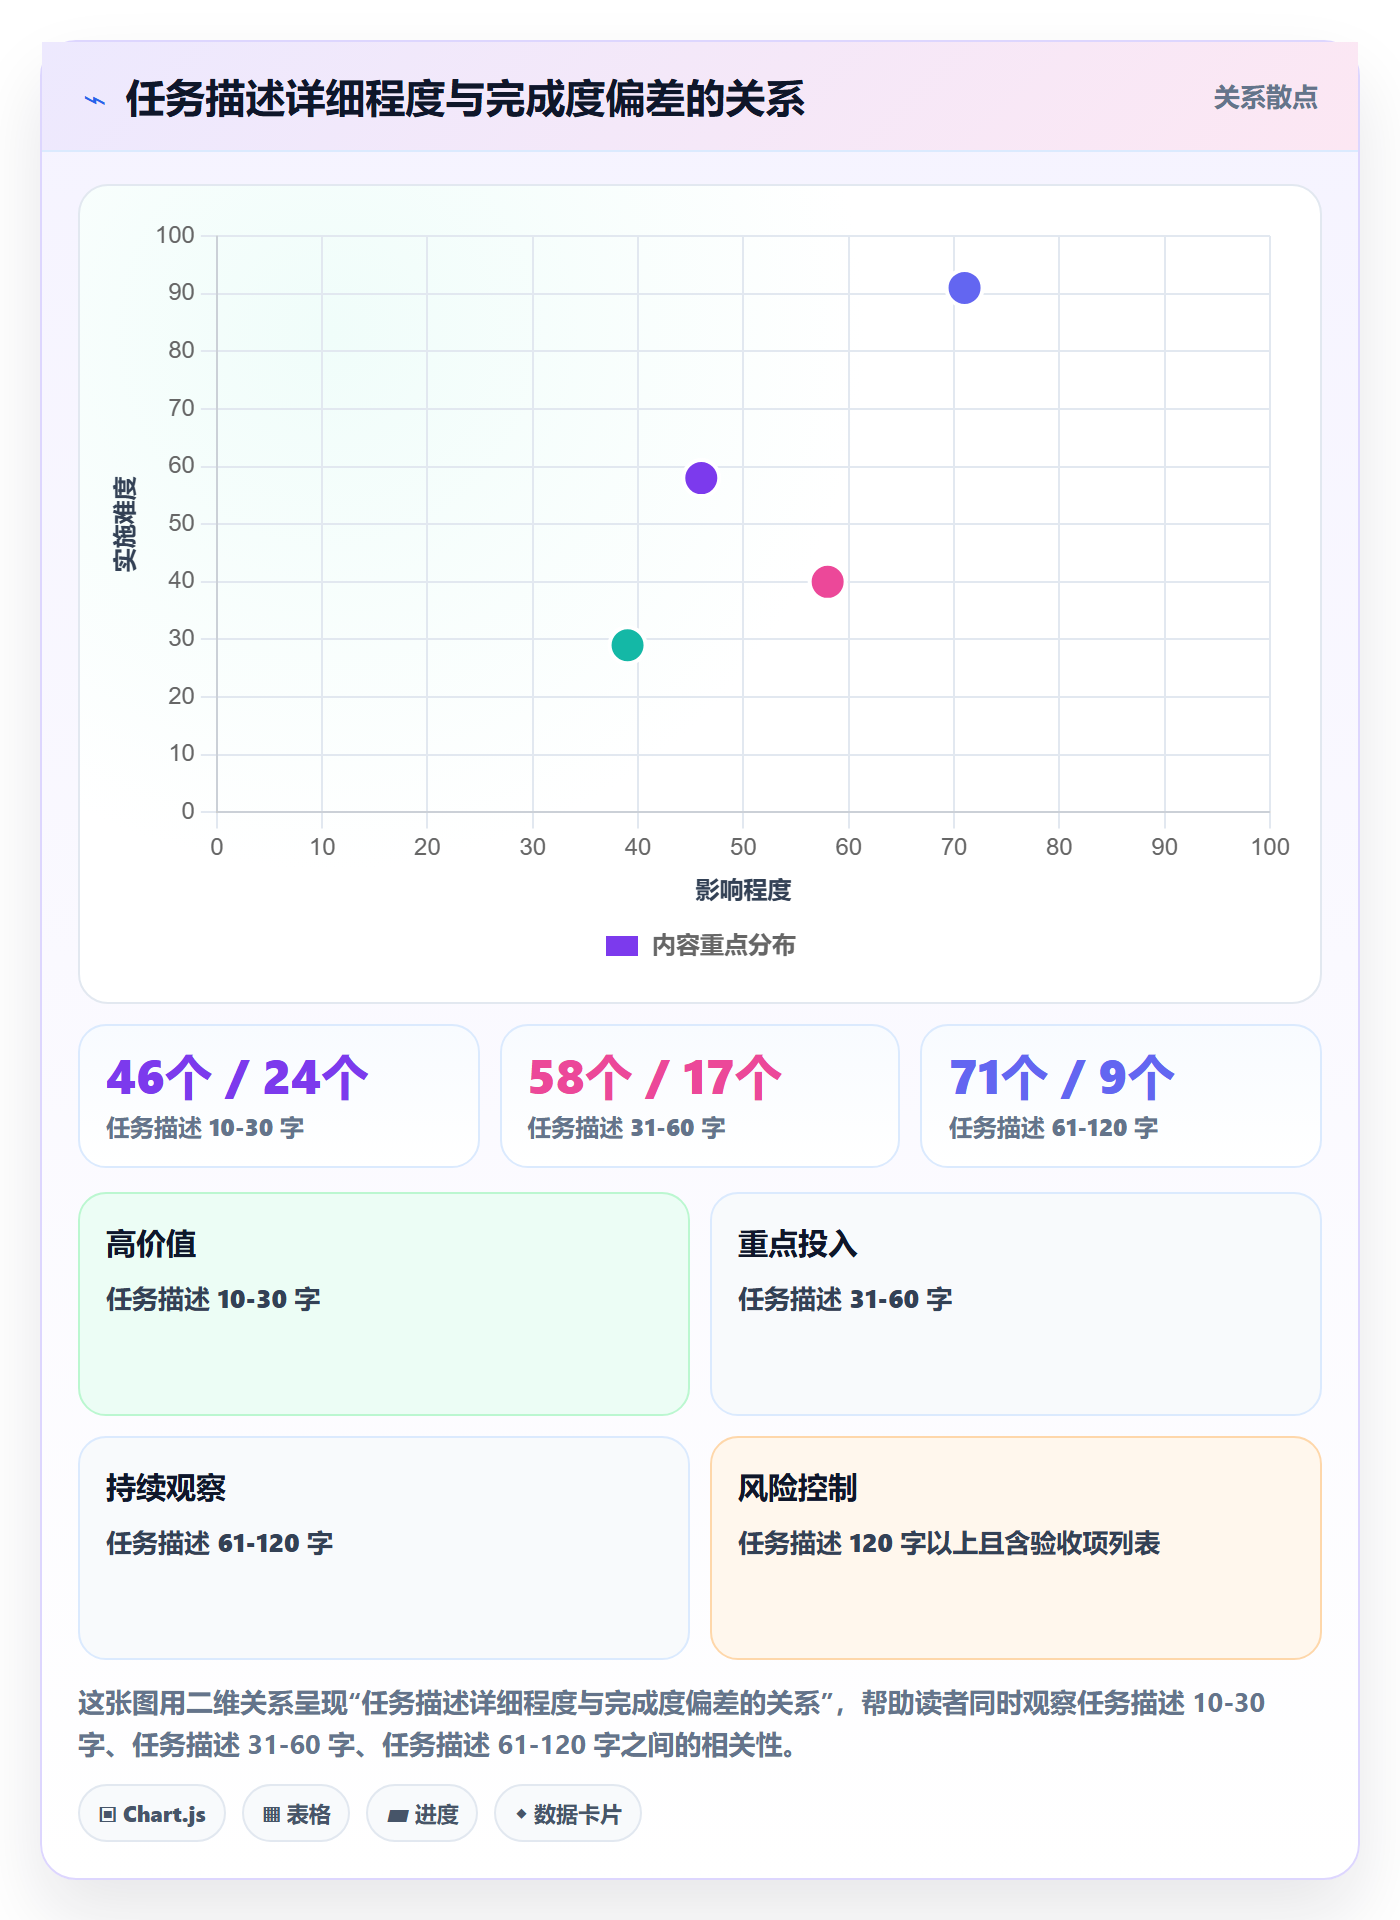Click the 数据卡片 tag chip
Image resolution: width=1400 pixels, height=1920 pixels.
[x=568, y=1814]
